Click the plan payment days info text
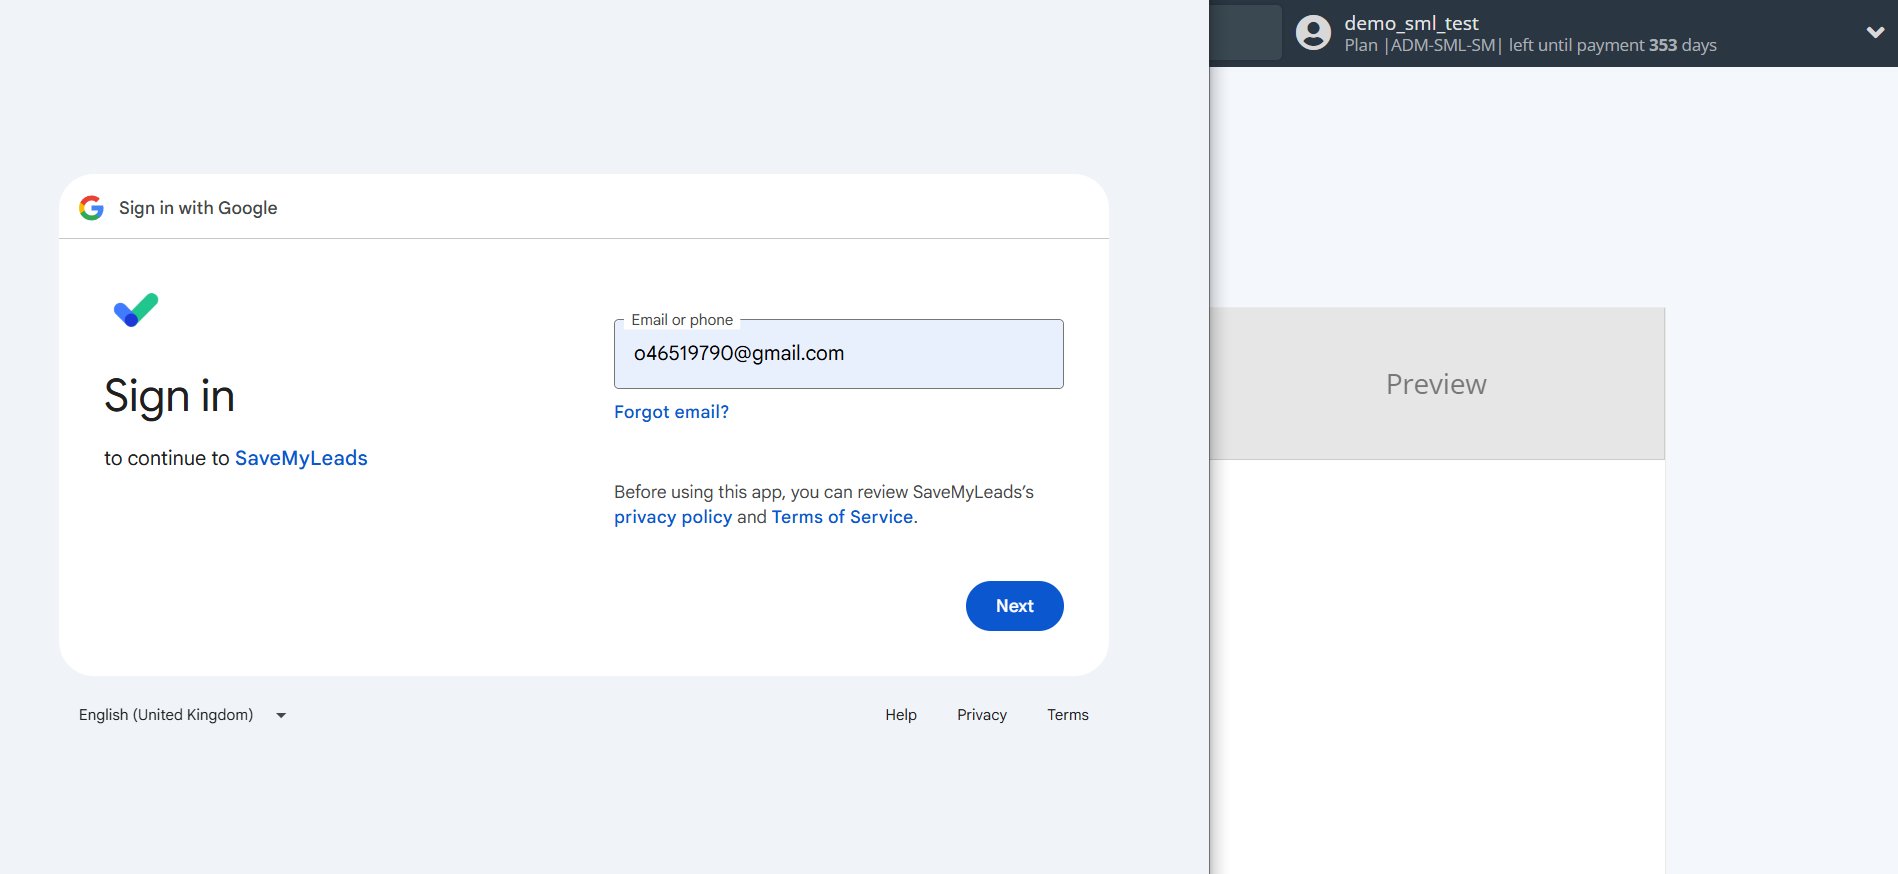 pos(1530,46)
